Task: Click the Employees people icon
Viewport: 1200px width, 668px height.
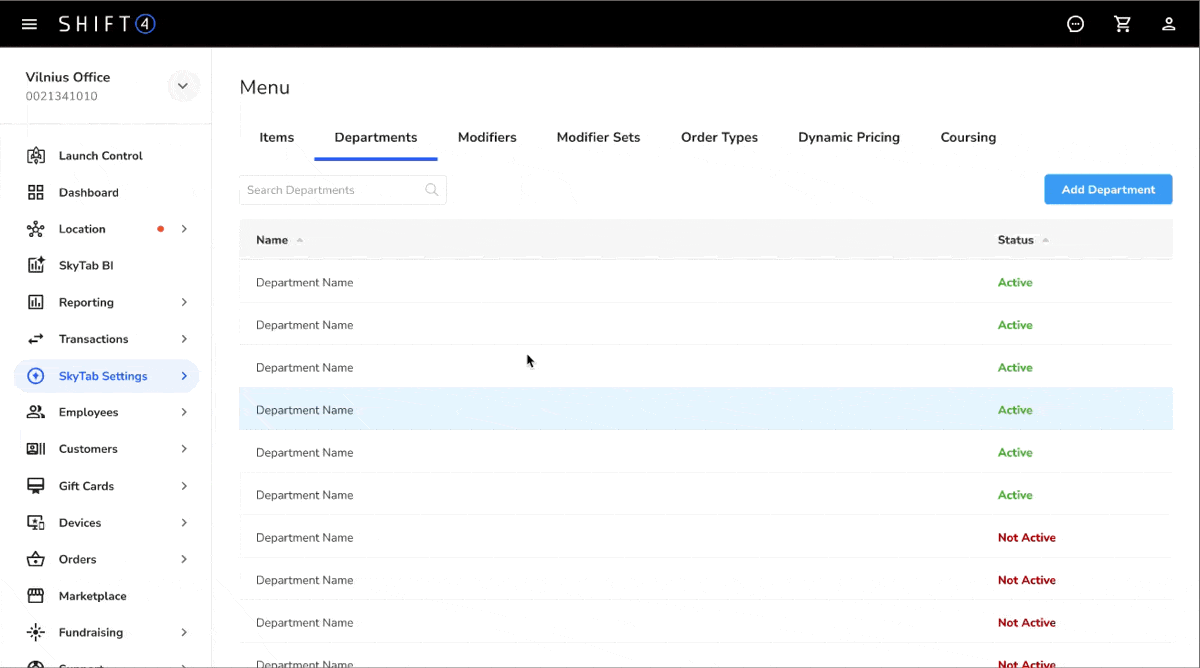Action: [x=36, y=412]
